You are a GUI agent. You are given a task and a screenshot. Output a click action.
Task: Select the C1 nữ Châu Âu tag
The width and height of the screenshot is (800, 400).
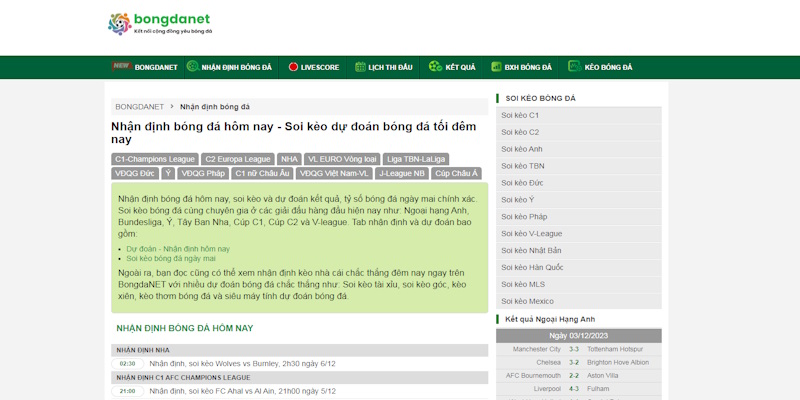tap(262, 173)
